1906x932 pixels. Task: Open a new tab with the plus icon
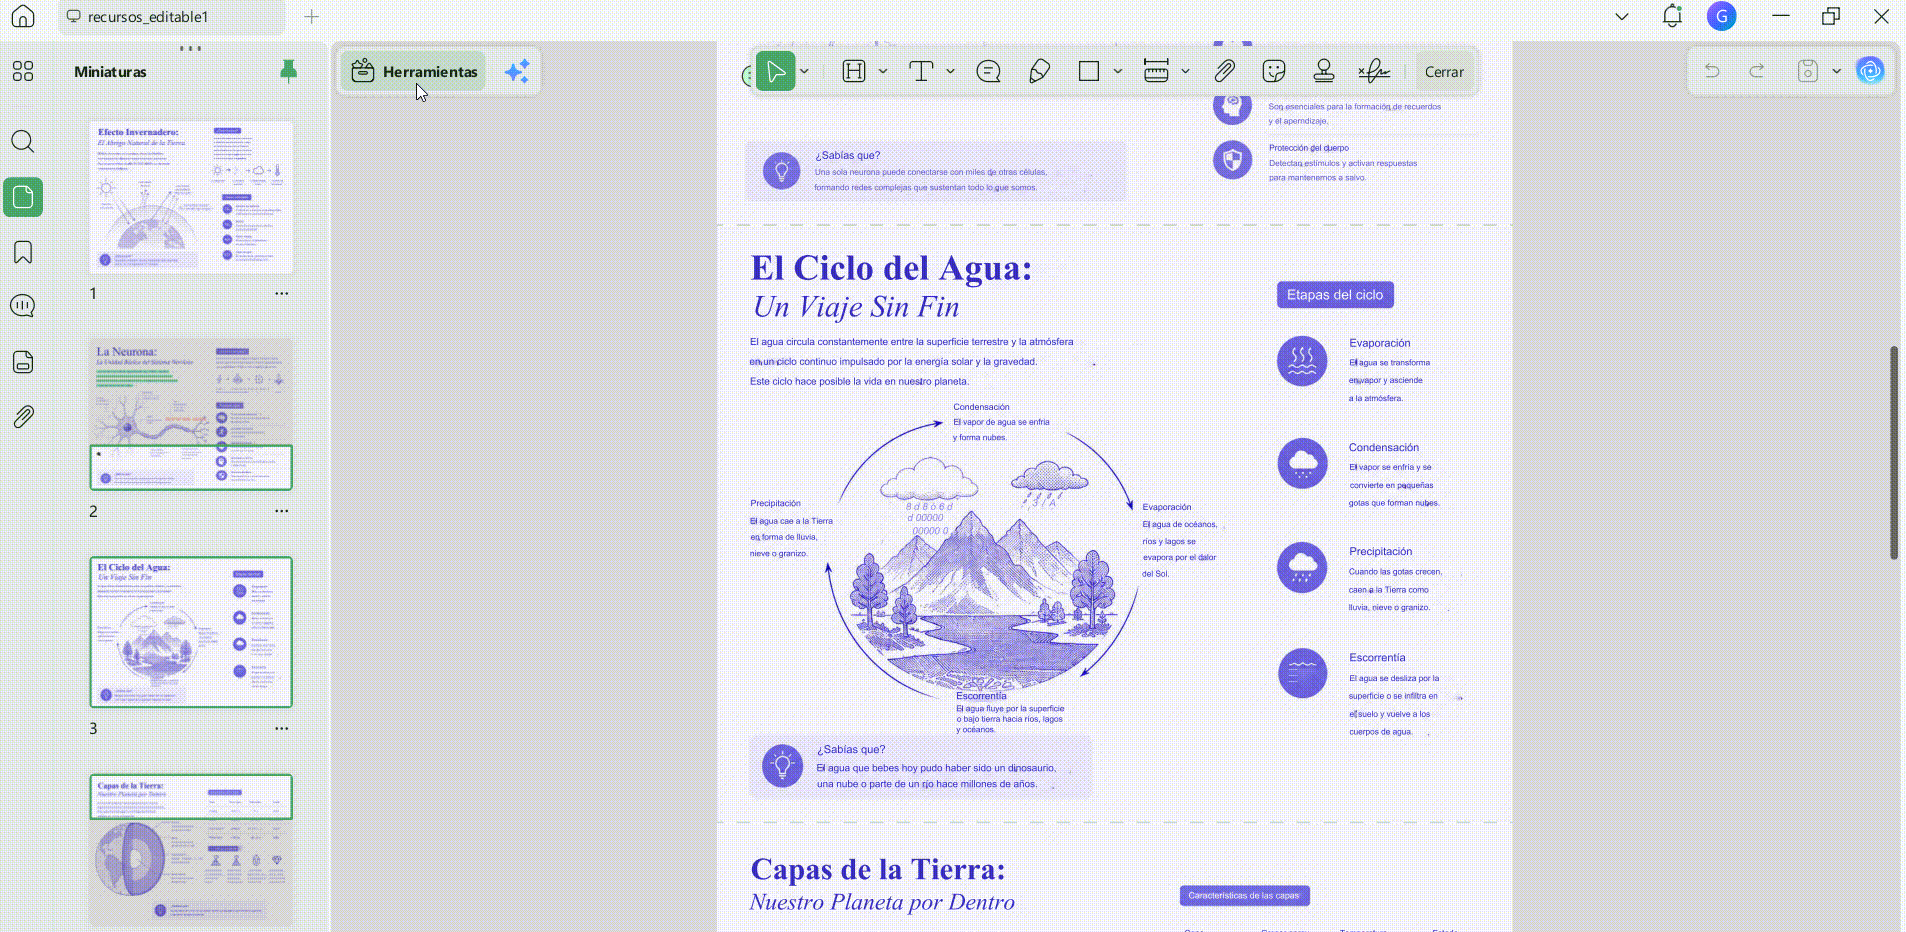click(312, 17)
